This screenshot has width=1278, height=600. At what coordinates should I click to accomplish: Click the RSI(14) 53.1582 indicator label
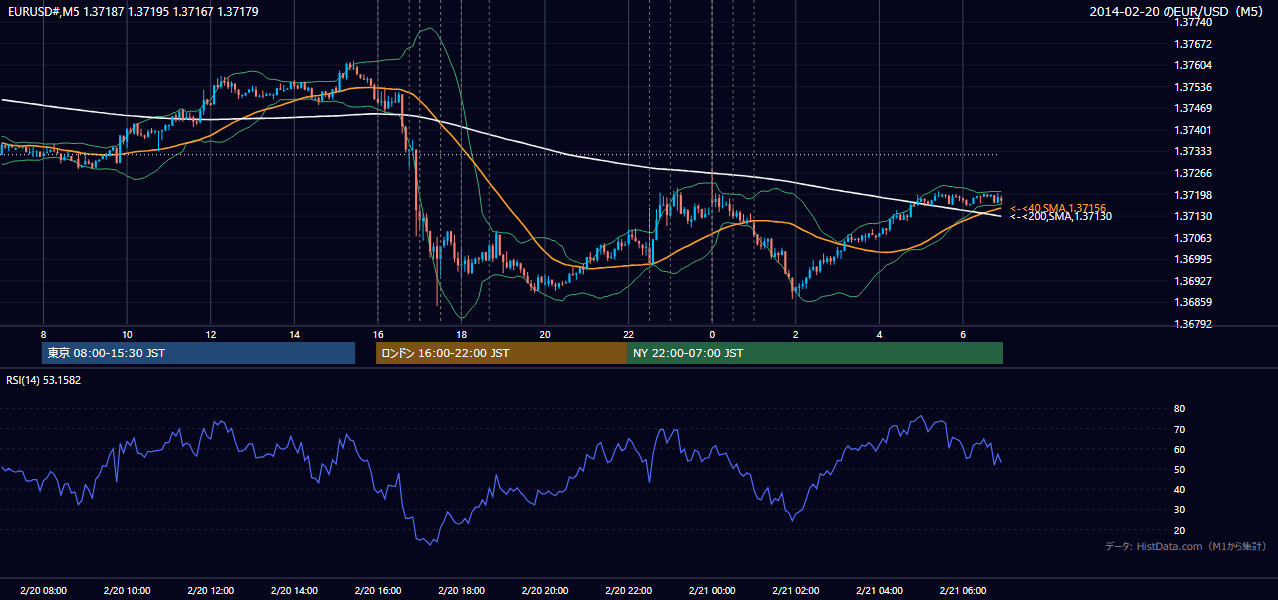pyautogui.click(x=44, y=380)
